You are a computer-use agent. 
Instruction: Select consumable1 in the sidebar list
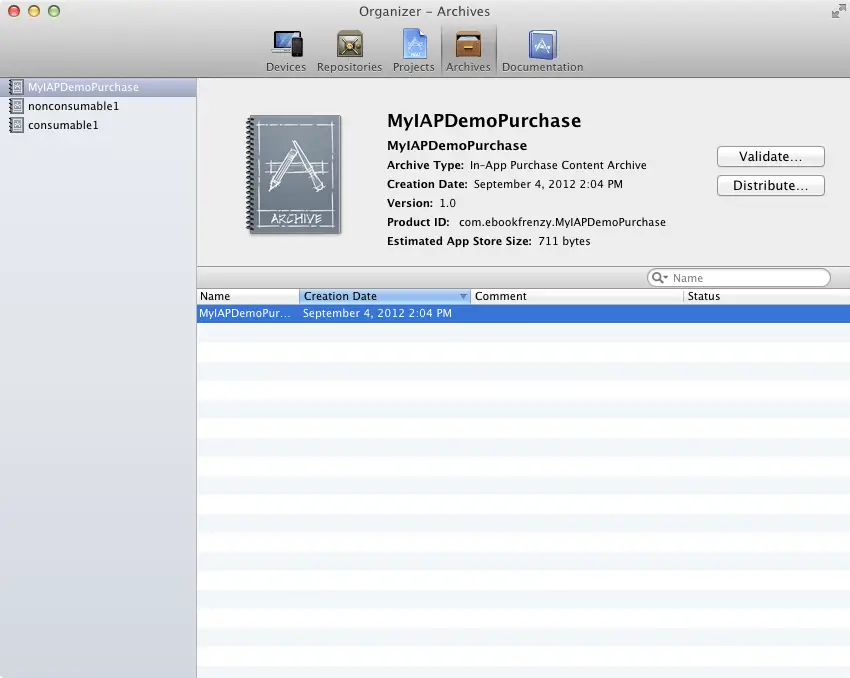click(63, 125)
